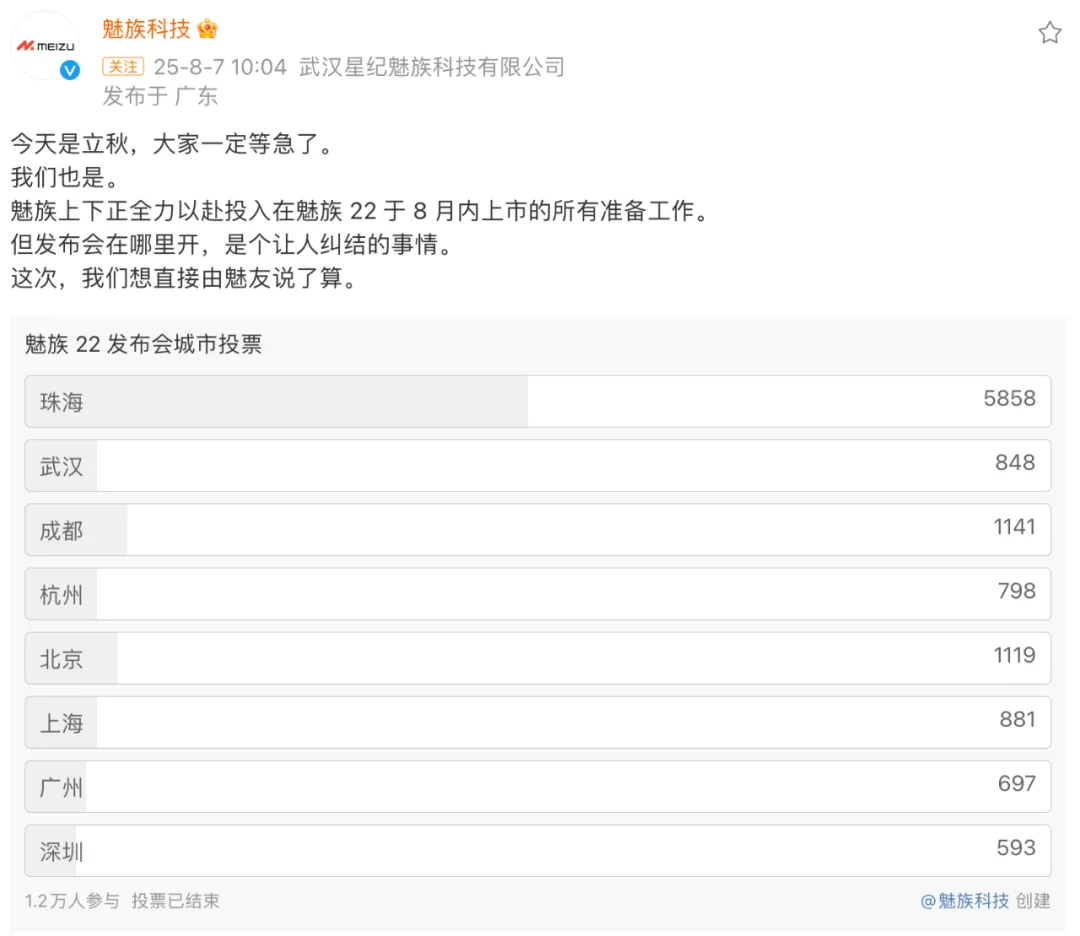Pick the 深圳 poll option
The height and width of the screenshot is (936, 1080).
tap(538, 851)
